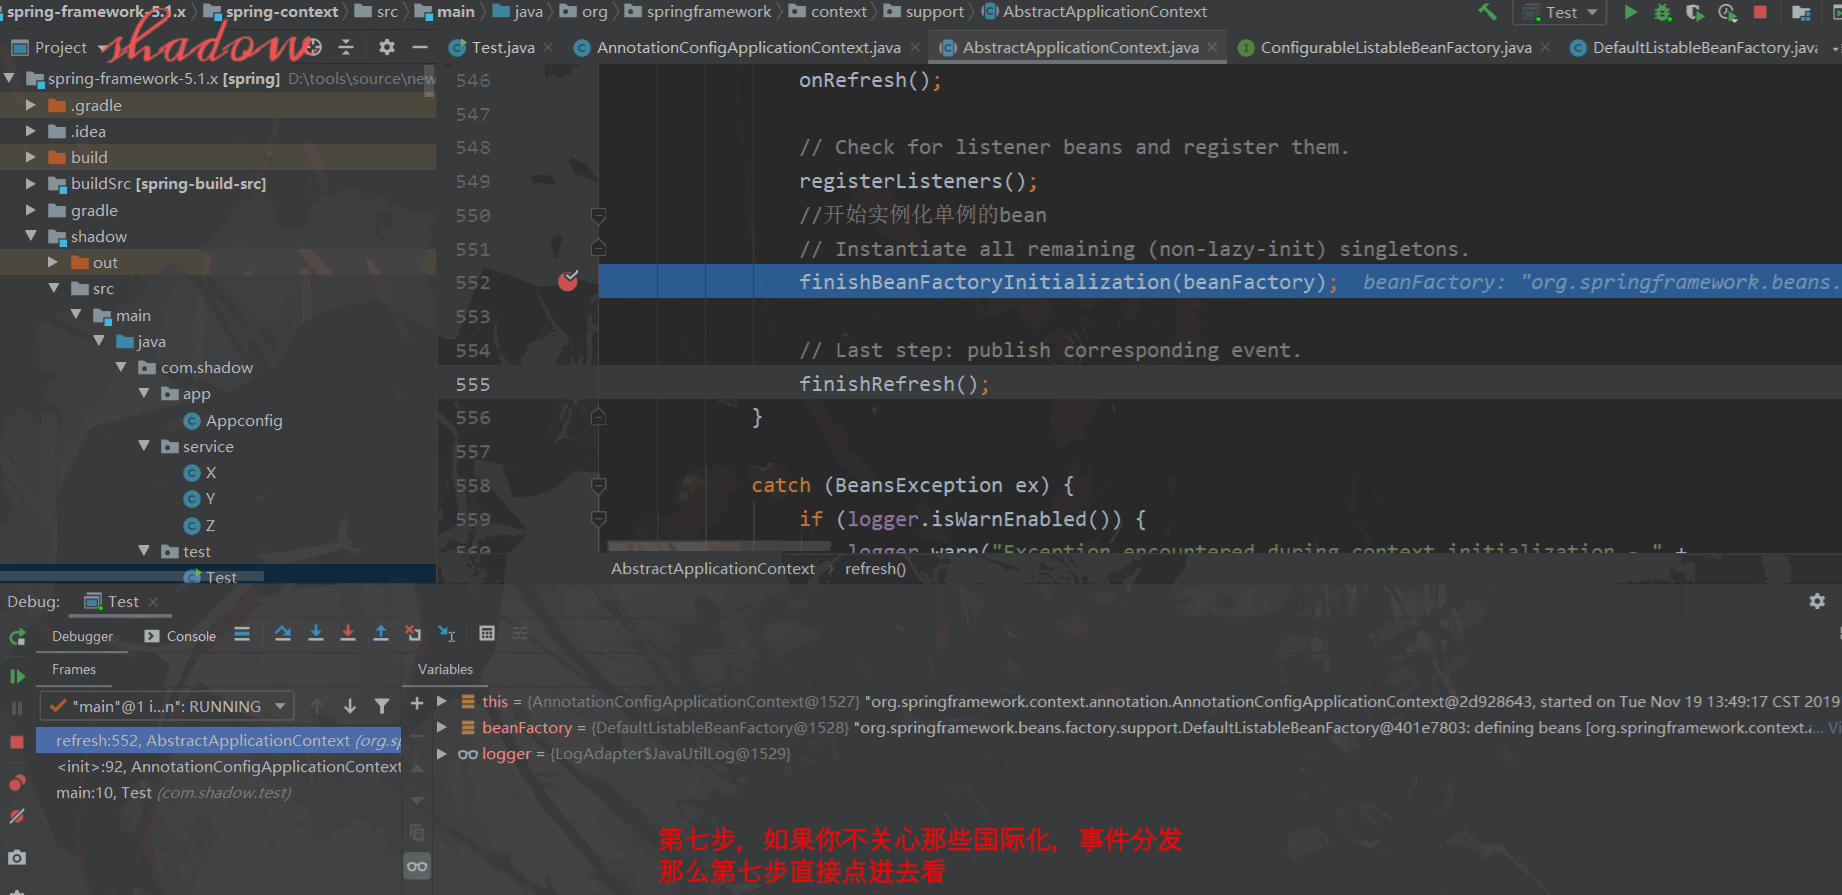Close the AbstractApplicationContext.java tab

tap(1213, 47)
